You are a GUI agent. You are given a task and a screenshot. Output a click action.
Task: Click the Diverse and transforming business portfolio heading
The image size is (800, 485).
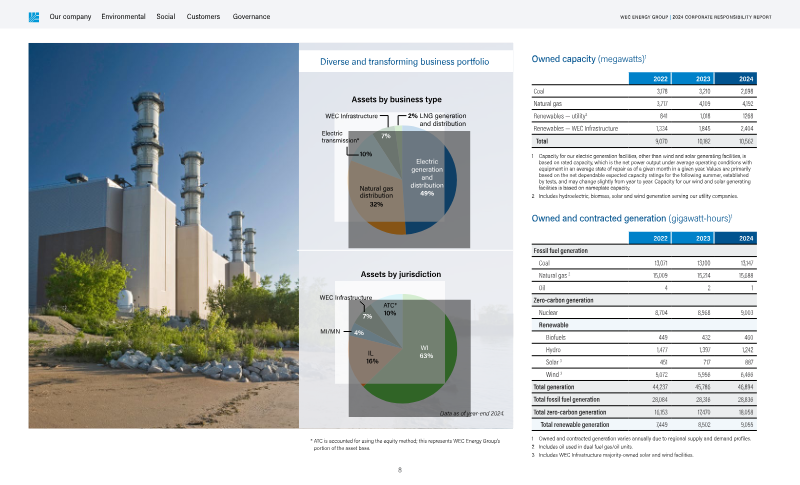[404, 62]
